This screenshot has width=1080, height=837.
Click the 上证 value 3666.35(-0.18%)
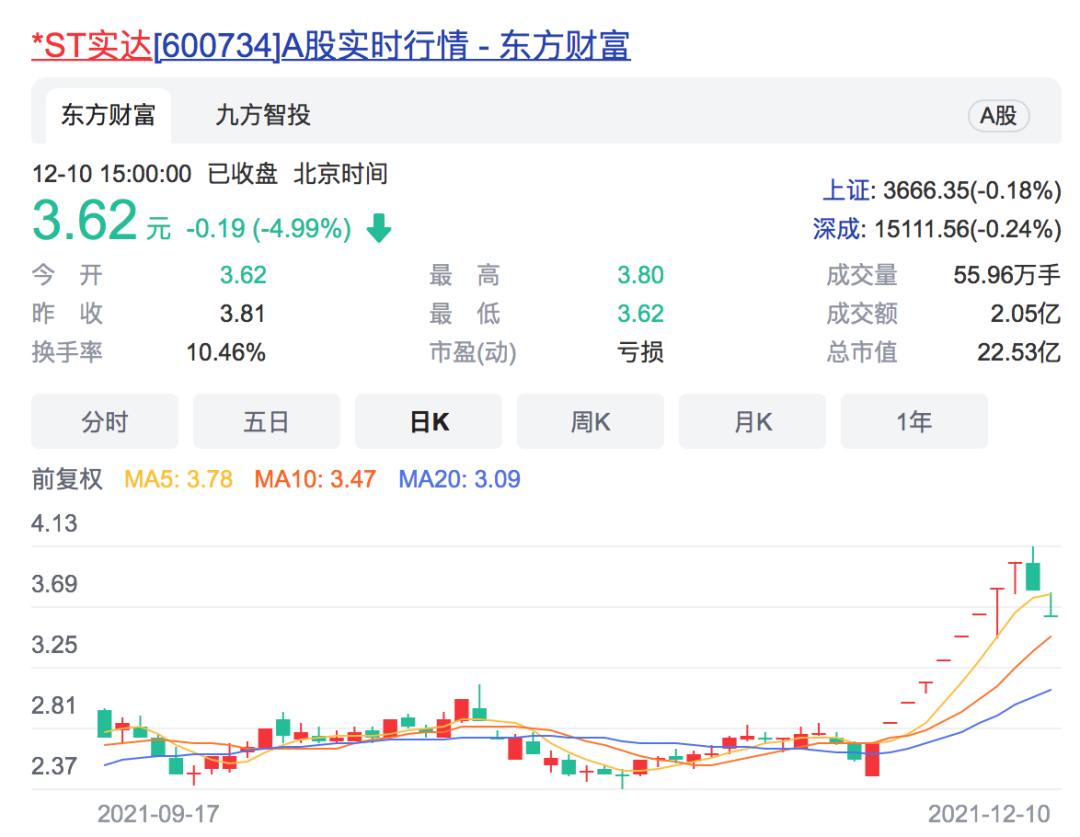pyautogui.click(x=972, y=191)
